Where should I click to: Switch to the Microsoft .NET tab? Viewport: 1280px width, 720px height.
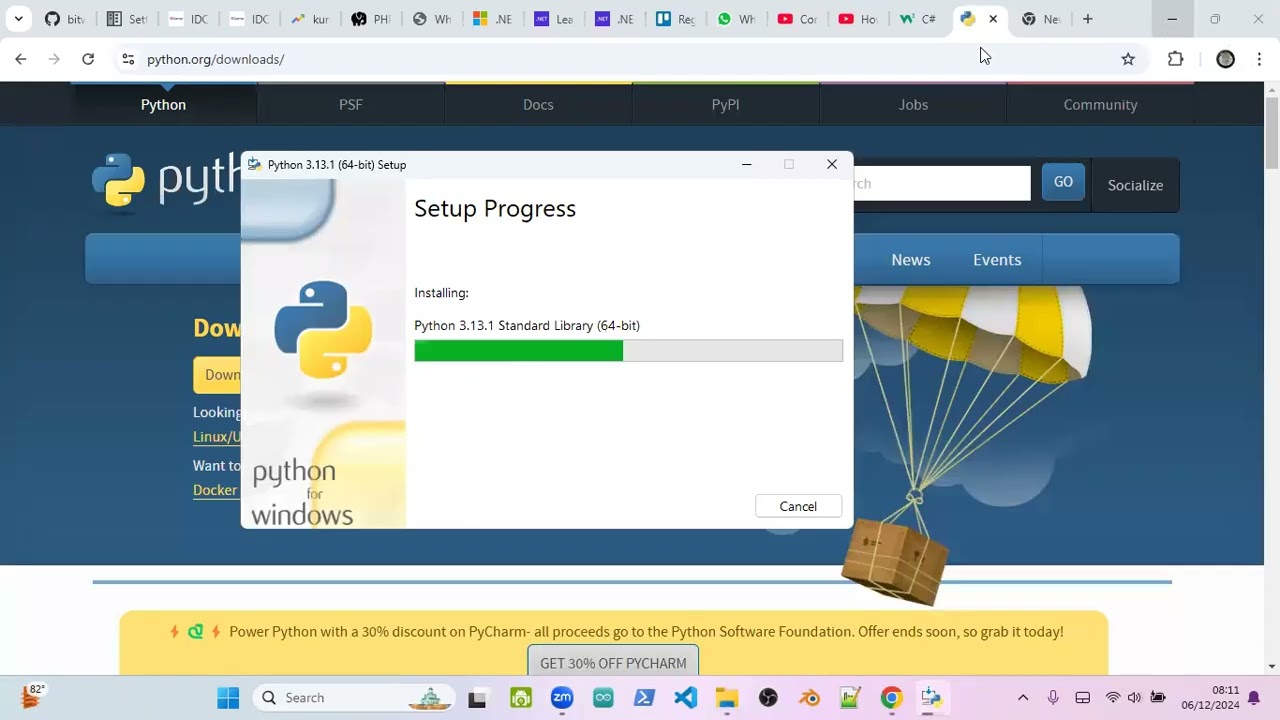point(492,19)
